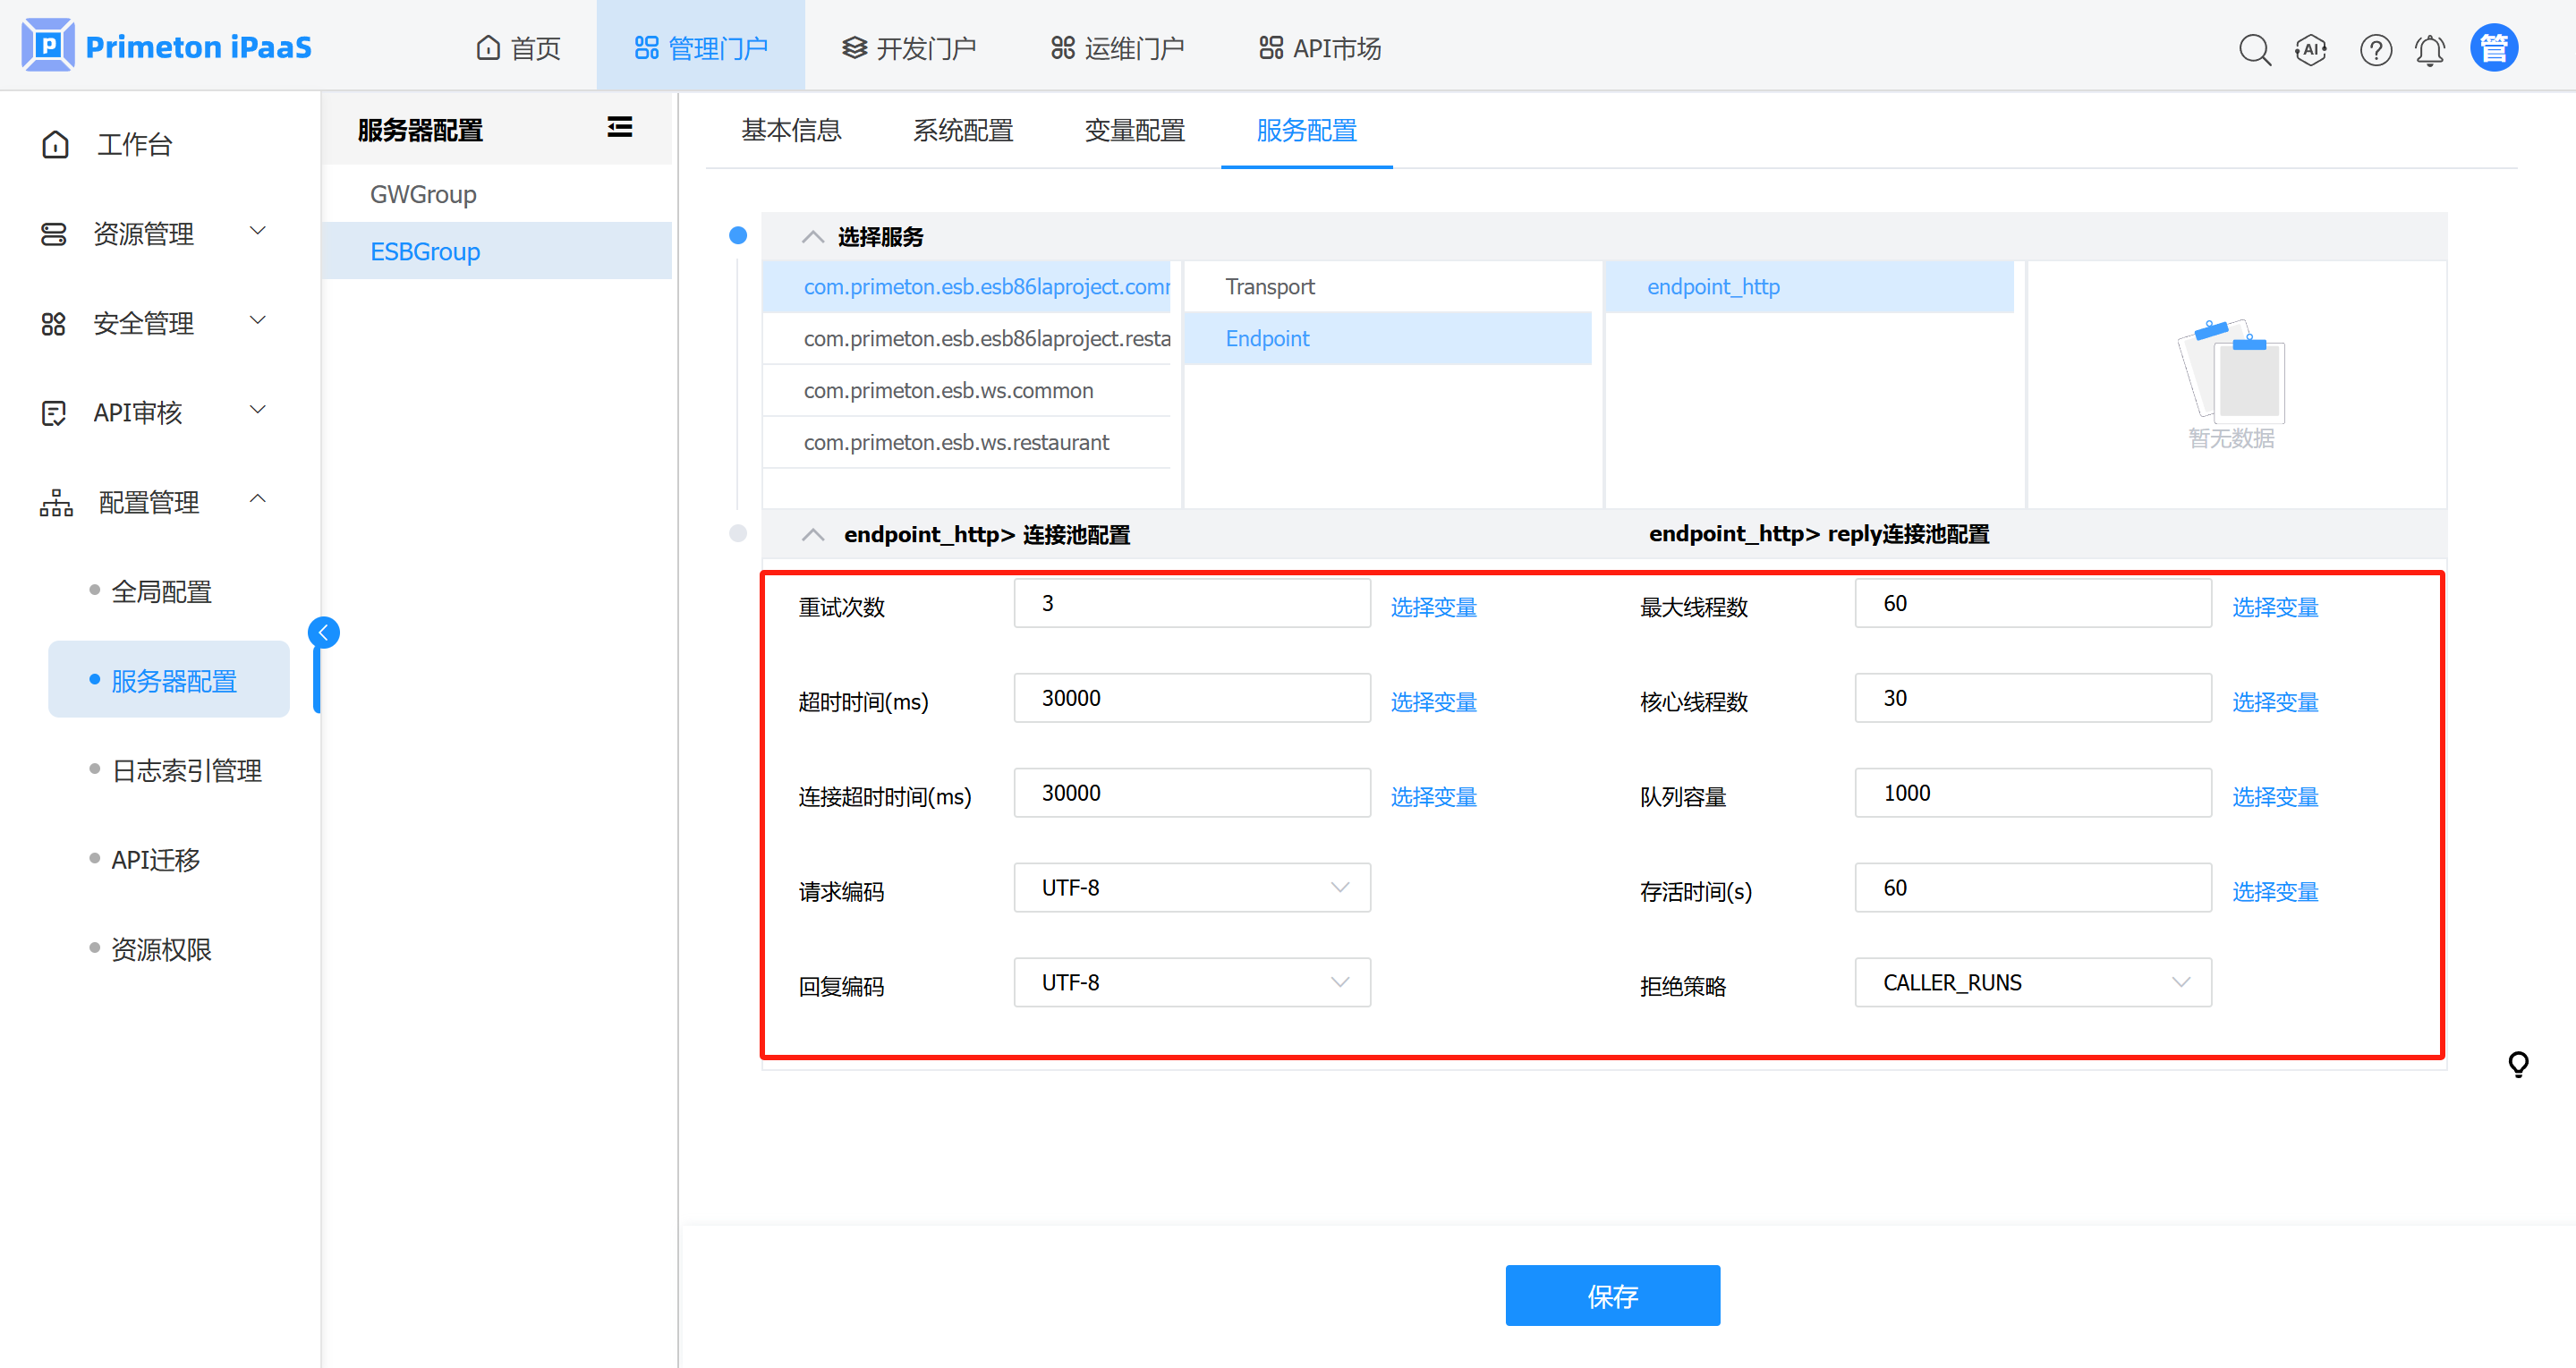Click the 超时时间(ms) input field
Viewport: 2576px width, 1368px height.
tap(1191, 698)
